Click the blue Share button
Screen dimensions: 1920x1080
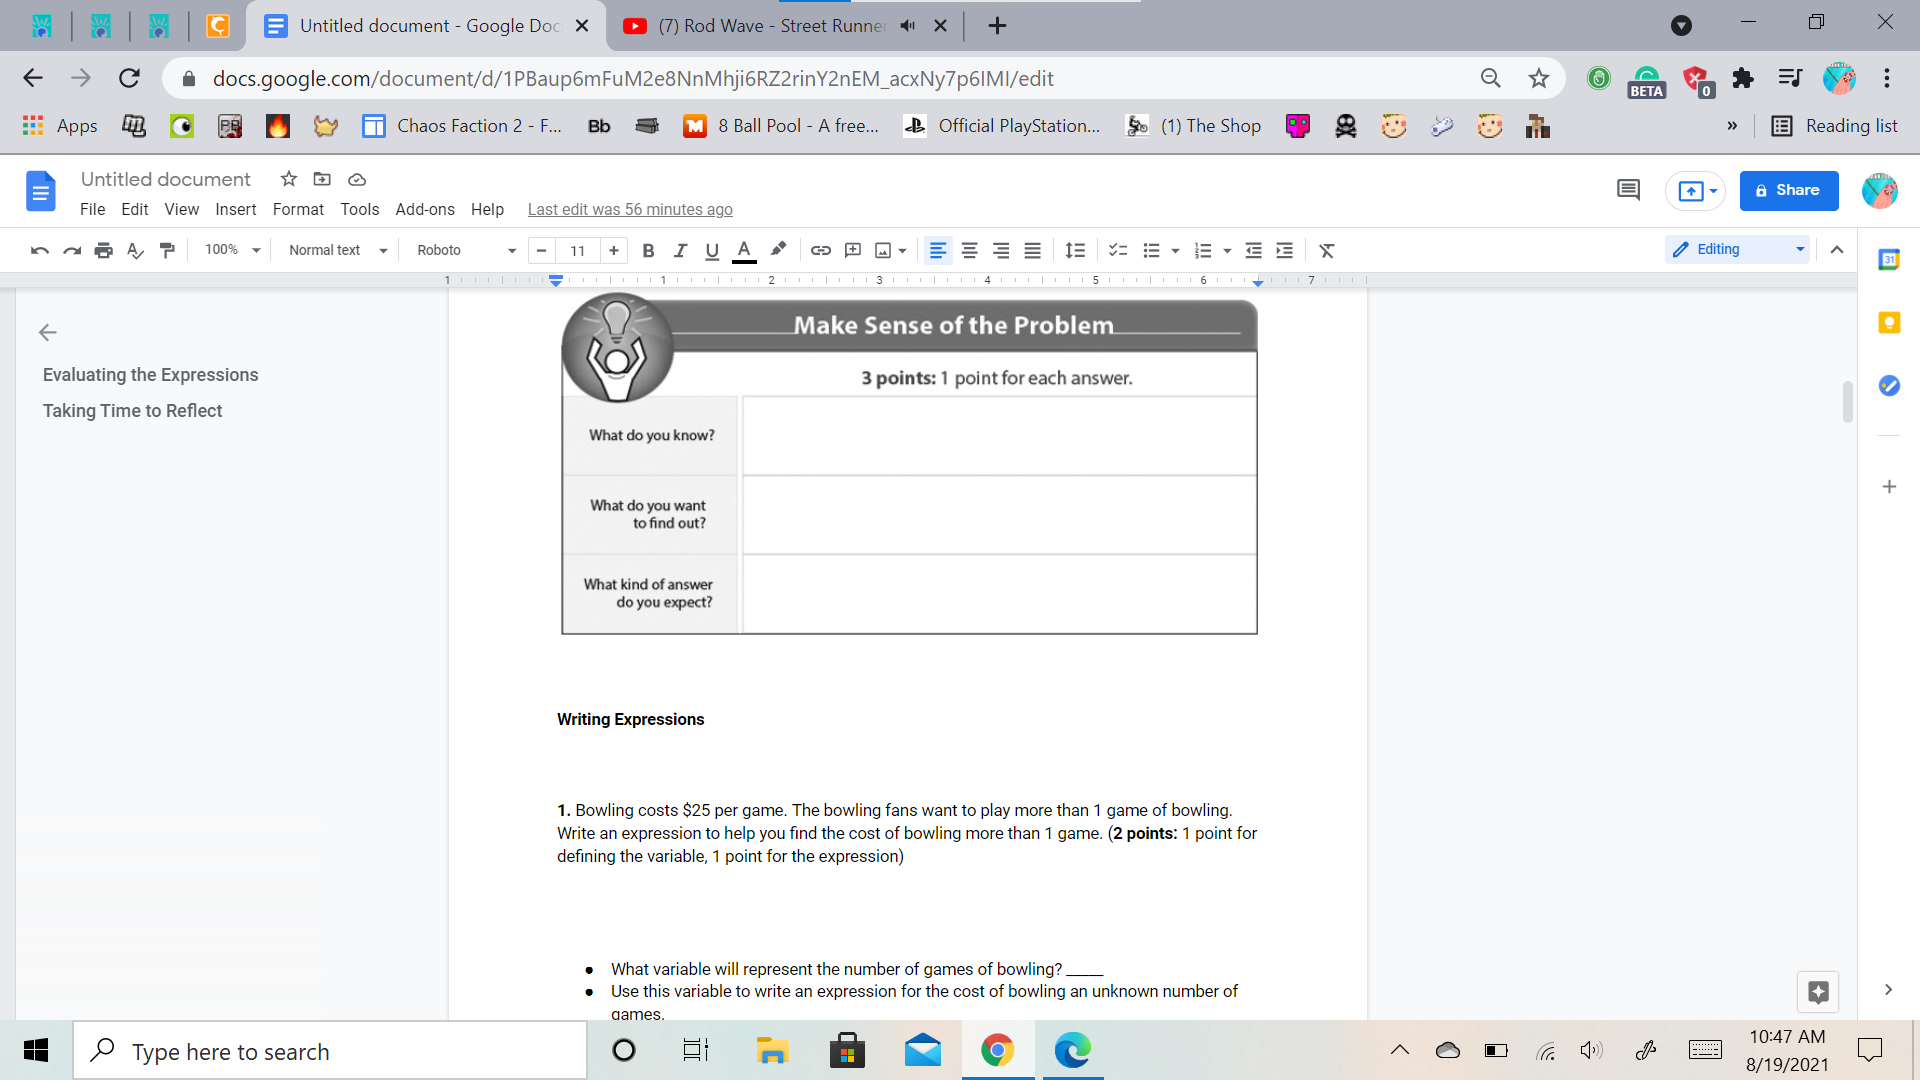point(1788,190)
